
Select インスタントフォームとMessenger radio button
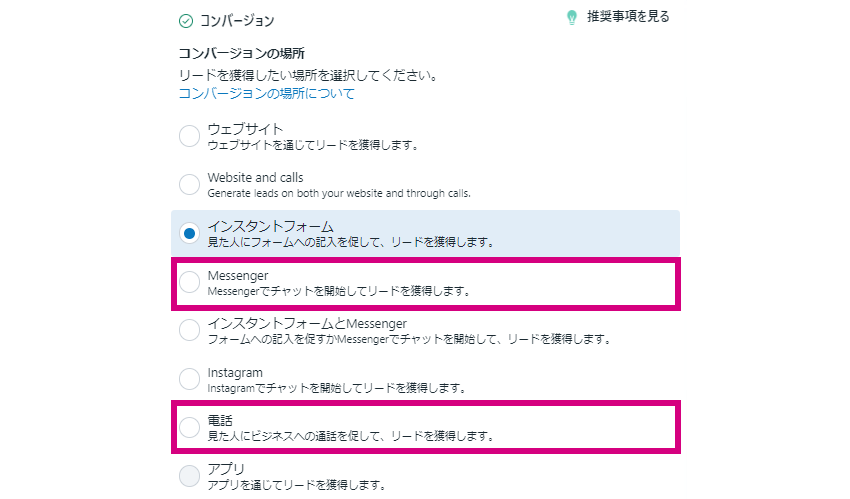click(189, 330)
